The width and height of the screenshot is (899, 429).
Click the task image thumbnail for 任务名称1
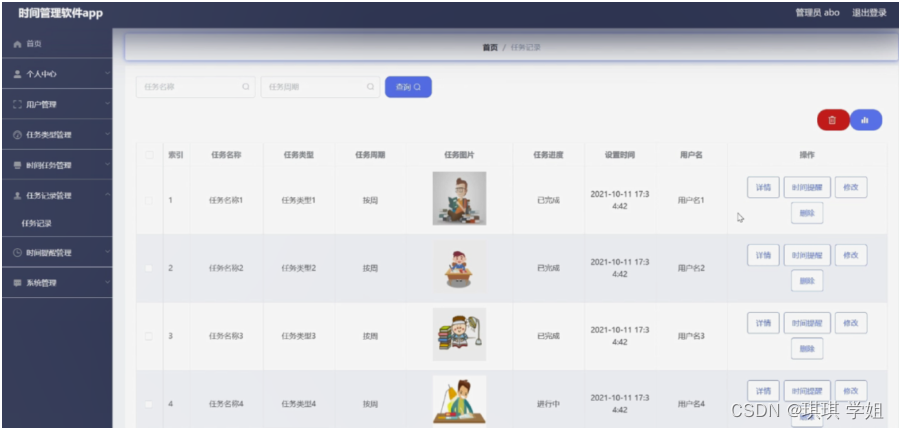[x=459, y=198]
